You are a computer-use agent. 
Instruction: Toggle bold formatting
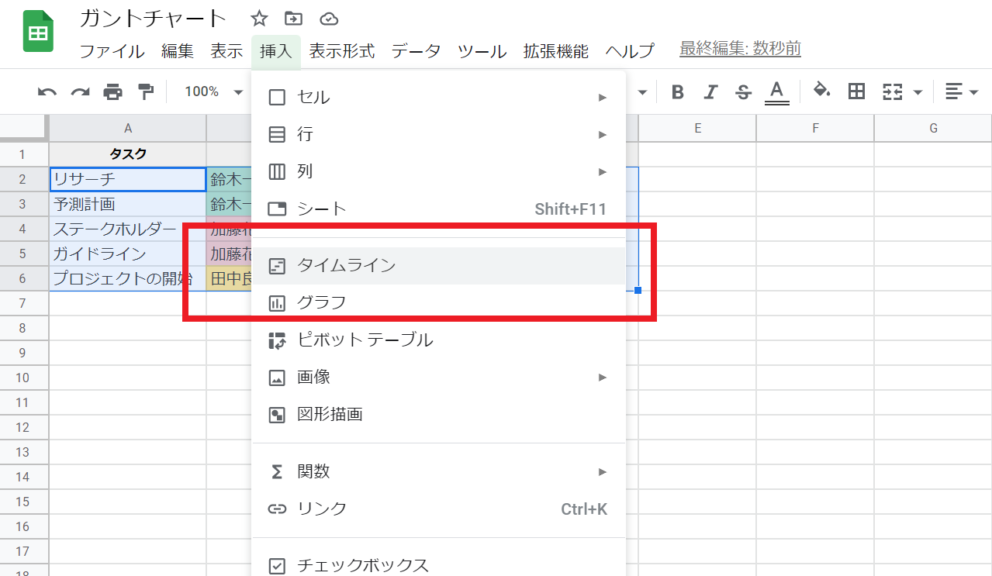coord(678,91)
